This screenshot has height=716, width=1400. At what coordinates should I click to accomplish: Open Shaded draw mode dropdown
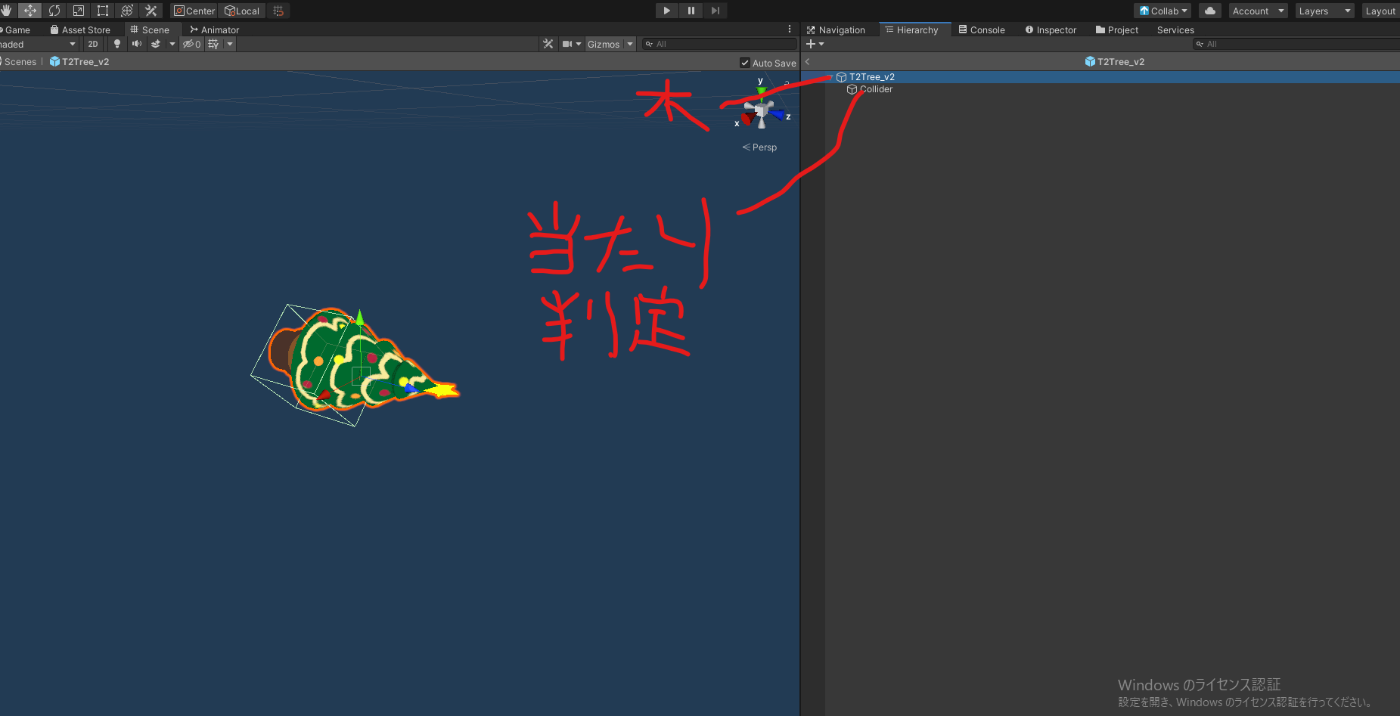coord(38,44)
